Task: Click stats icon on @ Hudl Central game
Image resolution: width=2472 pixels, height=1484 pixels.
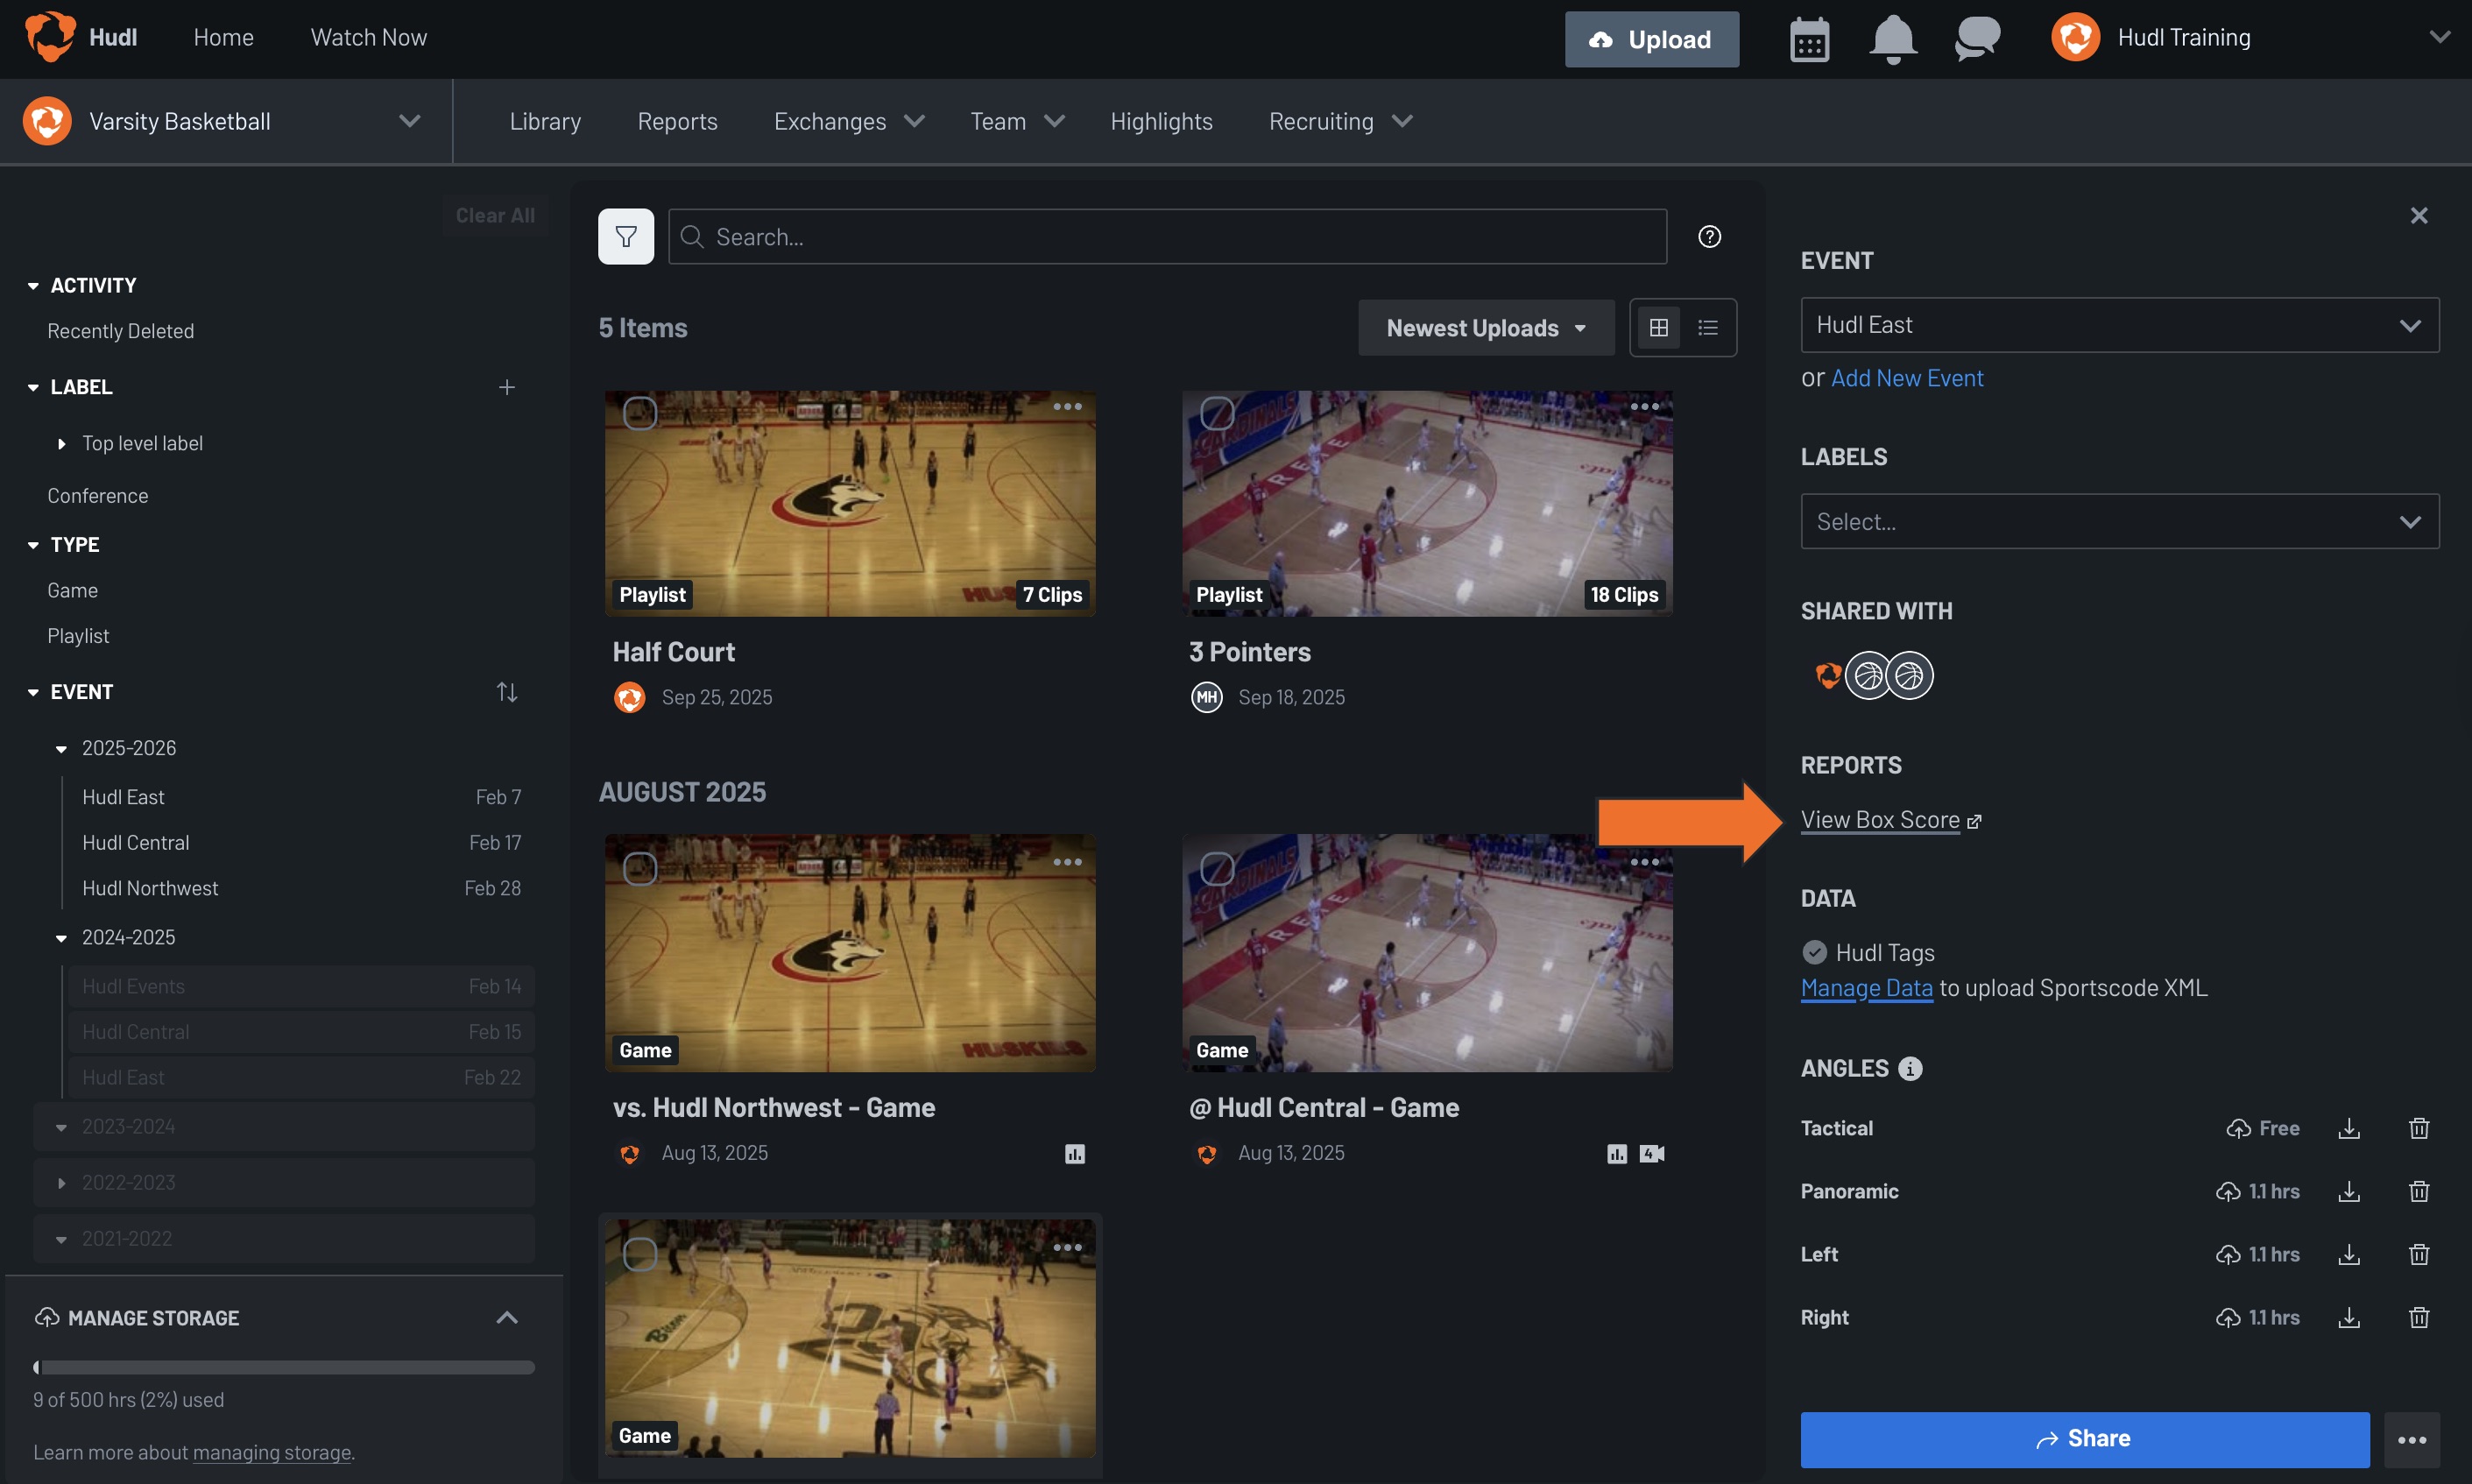Action: [1617, 1154]
